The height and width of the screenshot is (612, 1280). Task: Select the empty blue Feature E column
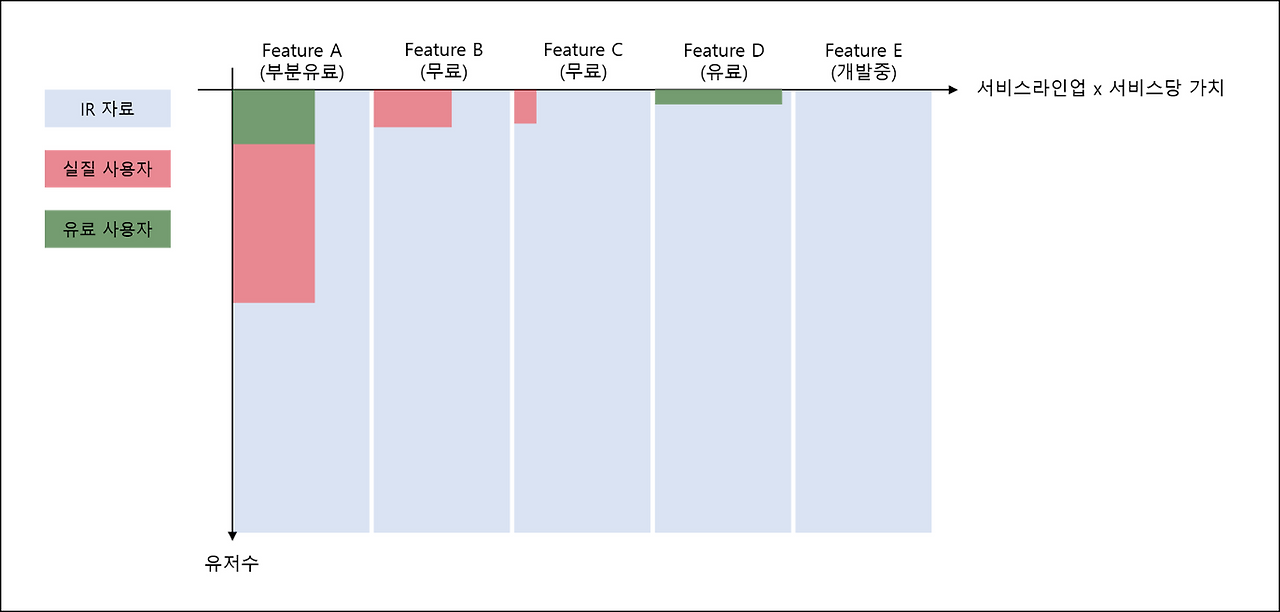[x=863, y=312]
